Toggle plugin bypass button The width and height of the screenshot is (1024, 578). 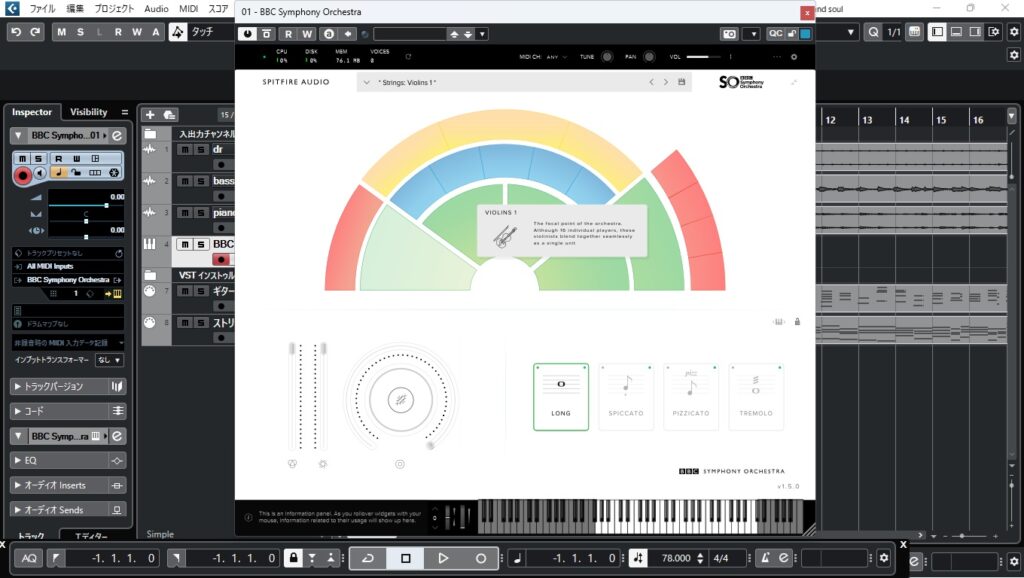coord(266,34)
